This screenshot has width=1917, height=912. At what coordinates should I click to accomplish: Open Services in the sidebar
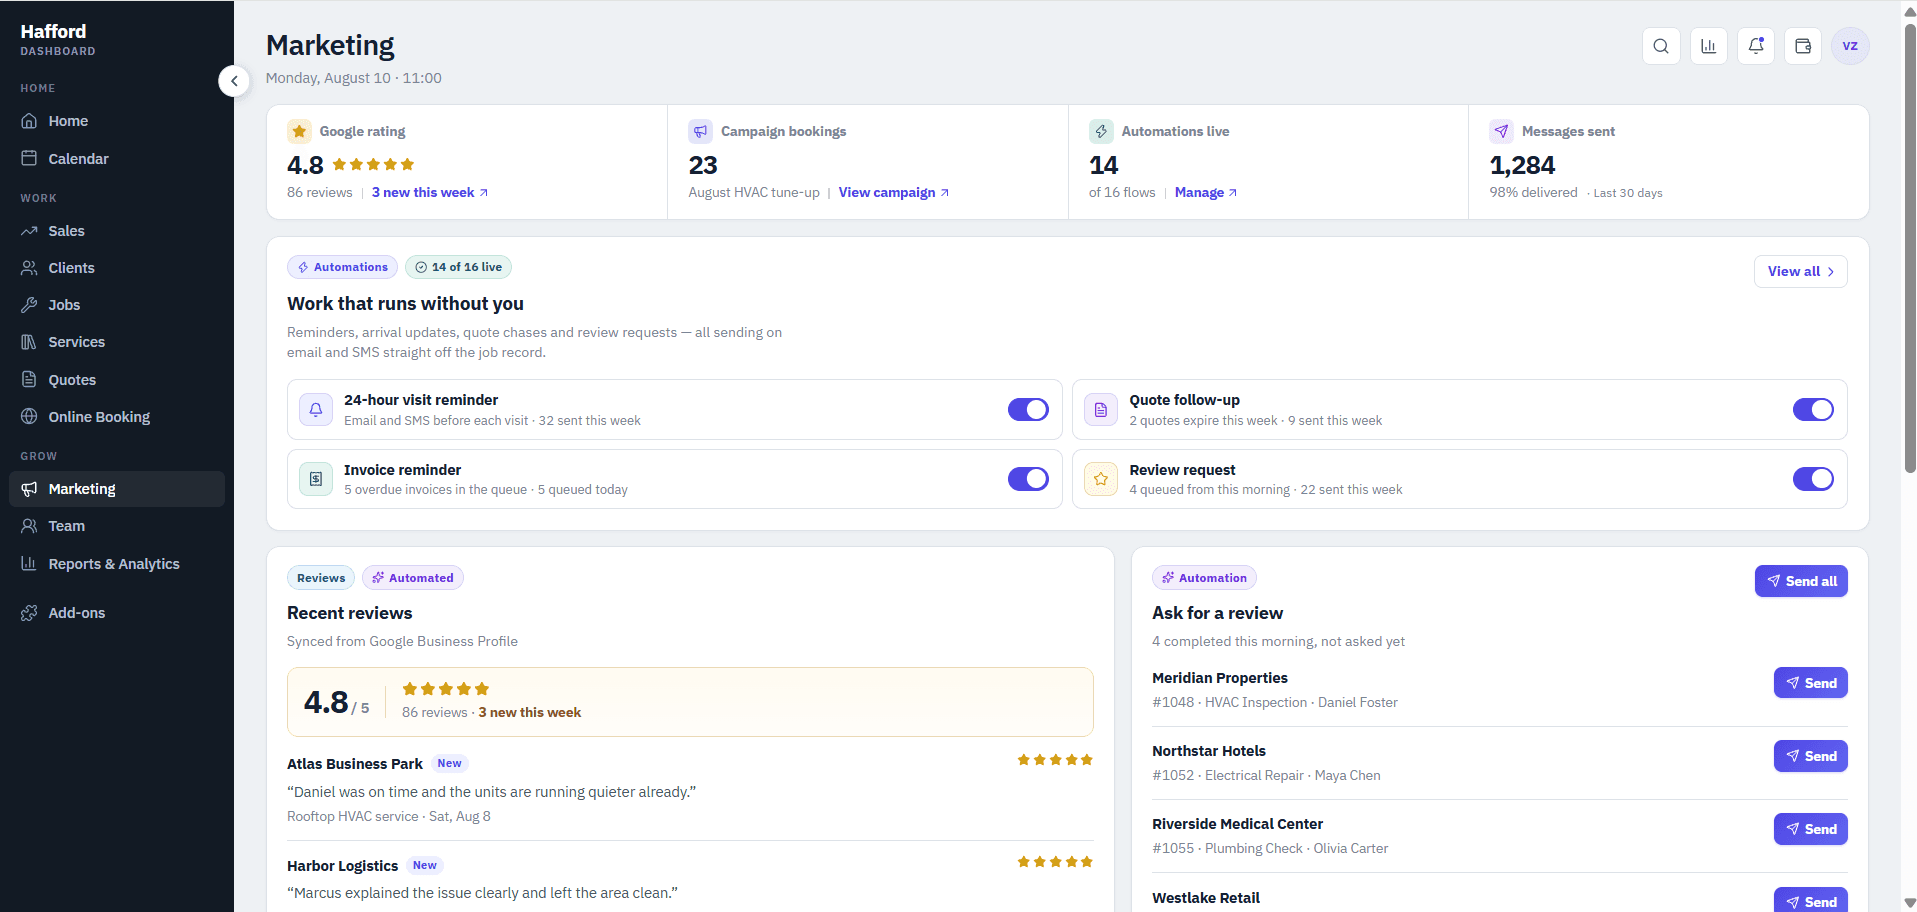pyautogui.click(x=117, y=342)
